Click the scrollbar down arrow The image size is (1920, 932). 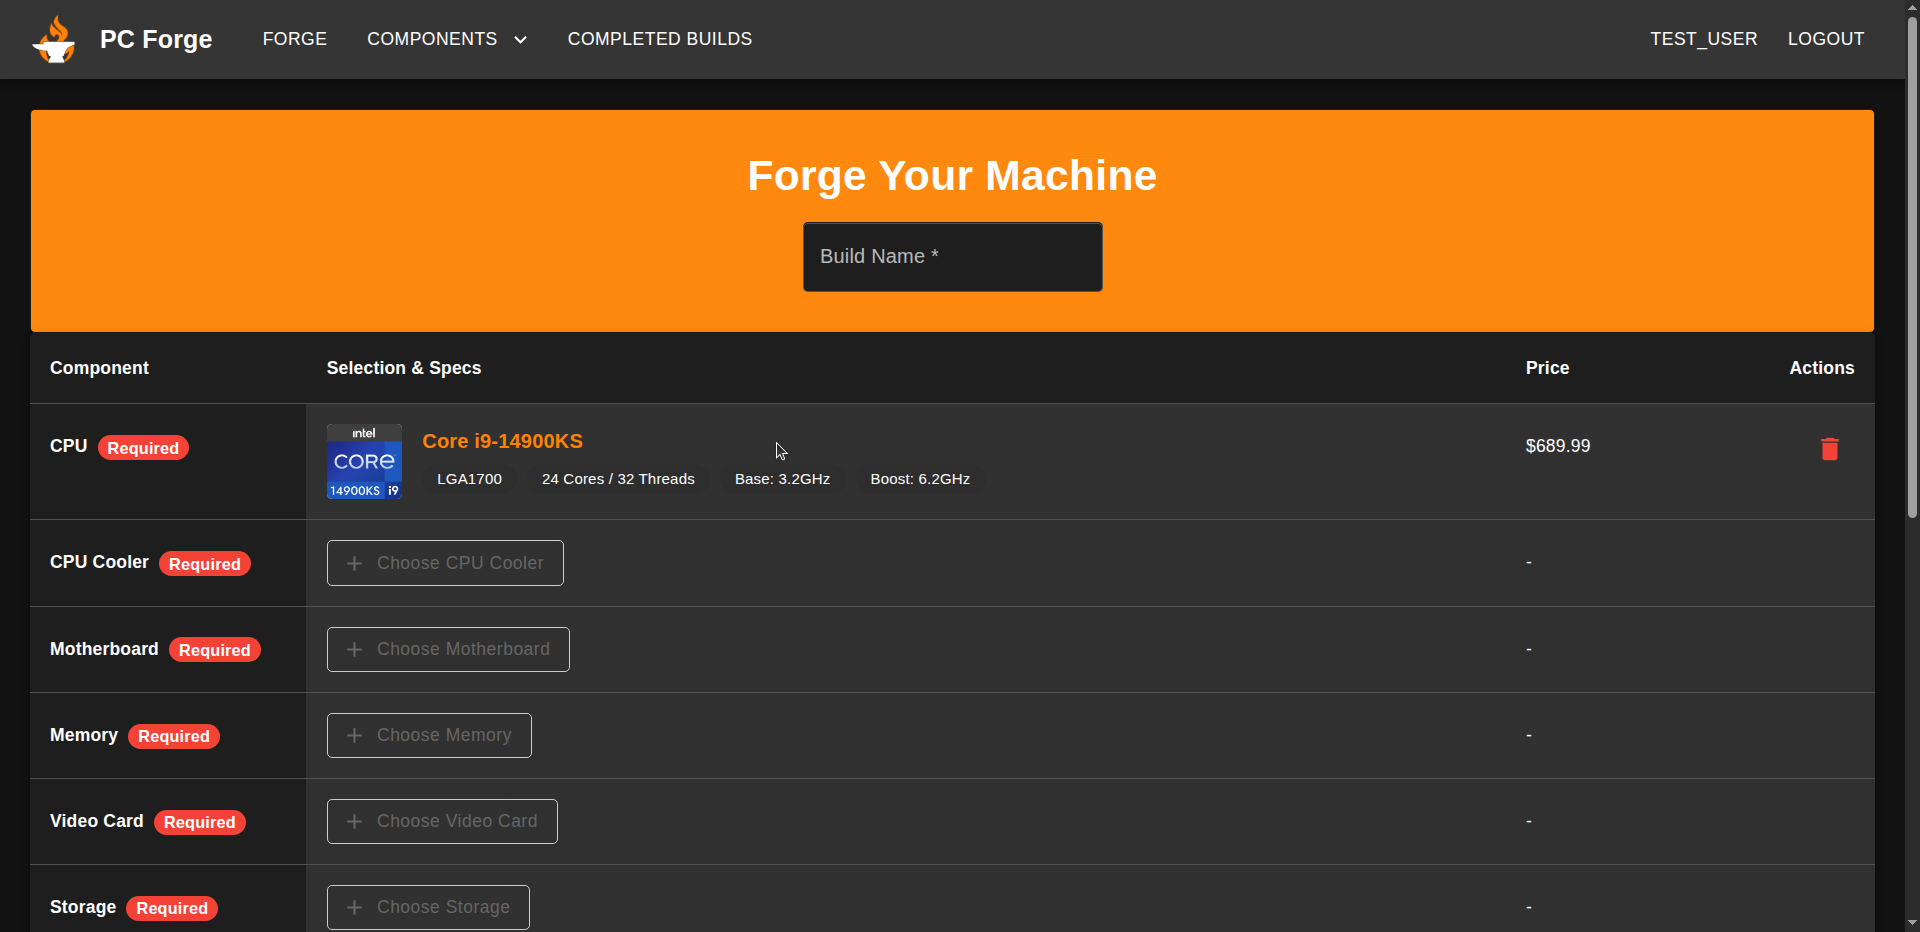[1912, 923]
